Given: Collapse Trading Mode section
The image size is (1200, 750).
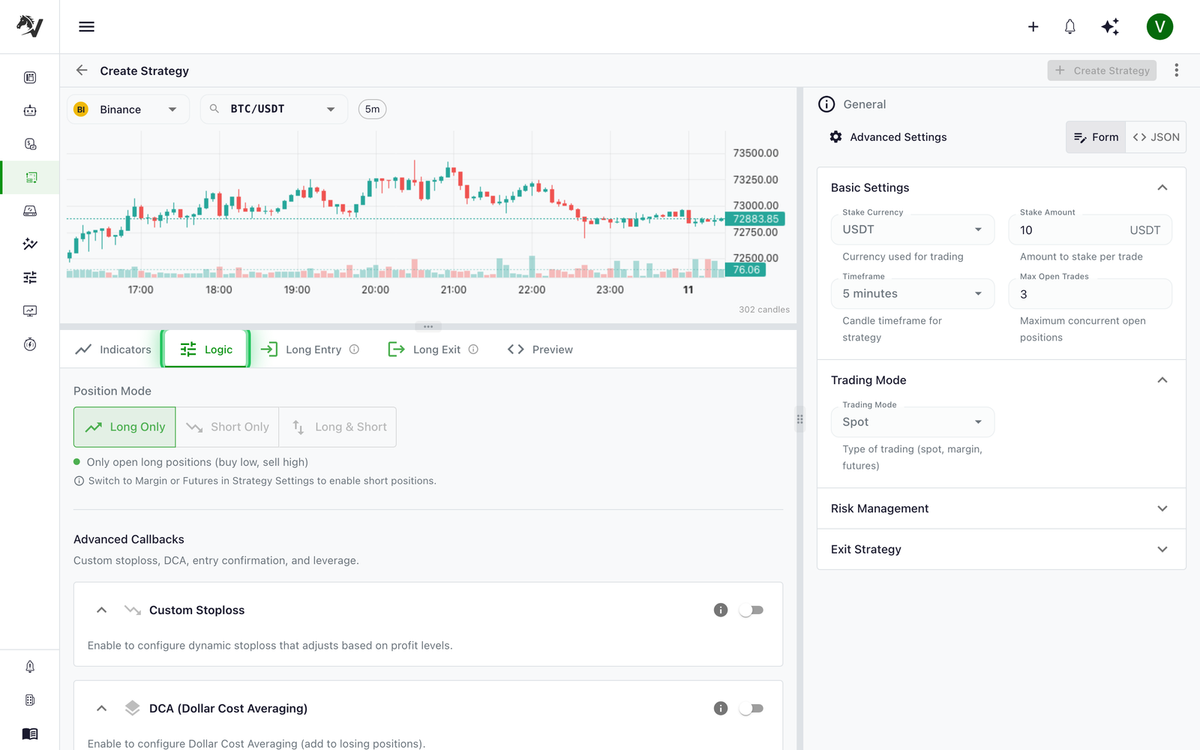Looking at the screenshot, I should pos(1162,380).
